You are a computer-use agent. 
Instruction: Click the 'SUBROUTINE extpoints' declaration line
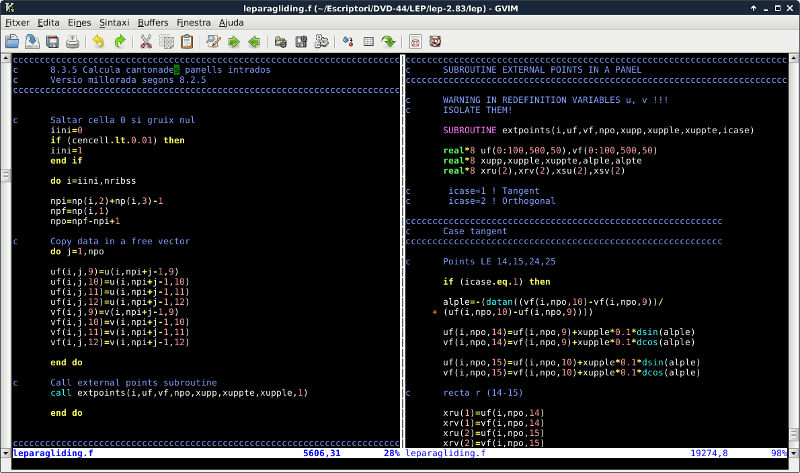click(x=598, y=130)
